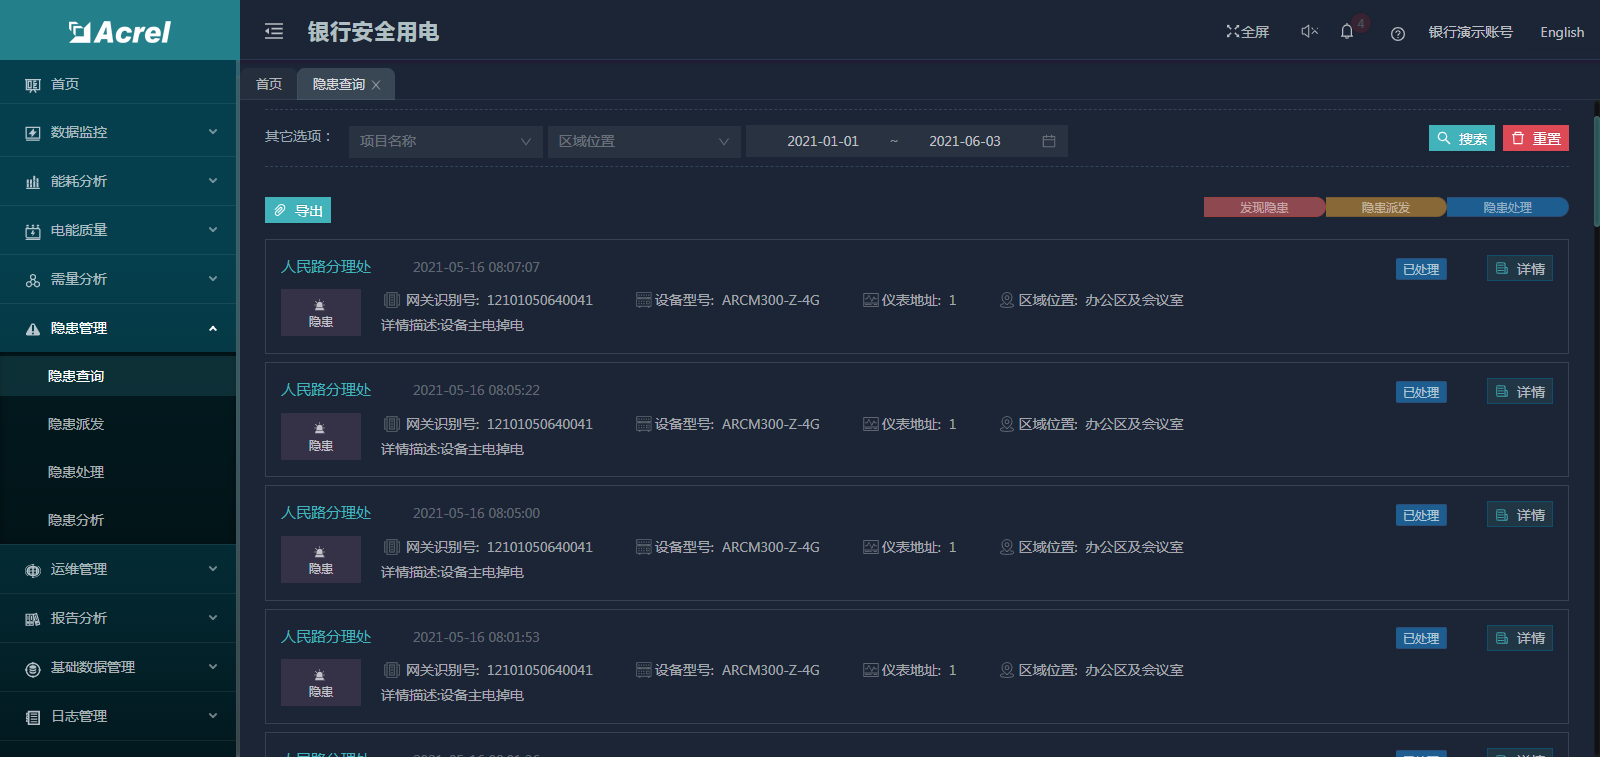Click the 隐患管理 warning icon
1600x757 pixels.
pos(33,329)
